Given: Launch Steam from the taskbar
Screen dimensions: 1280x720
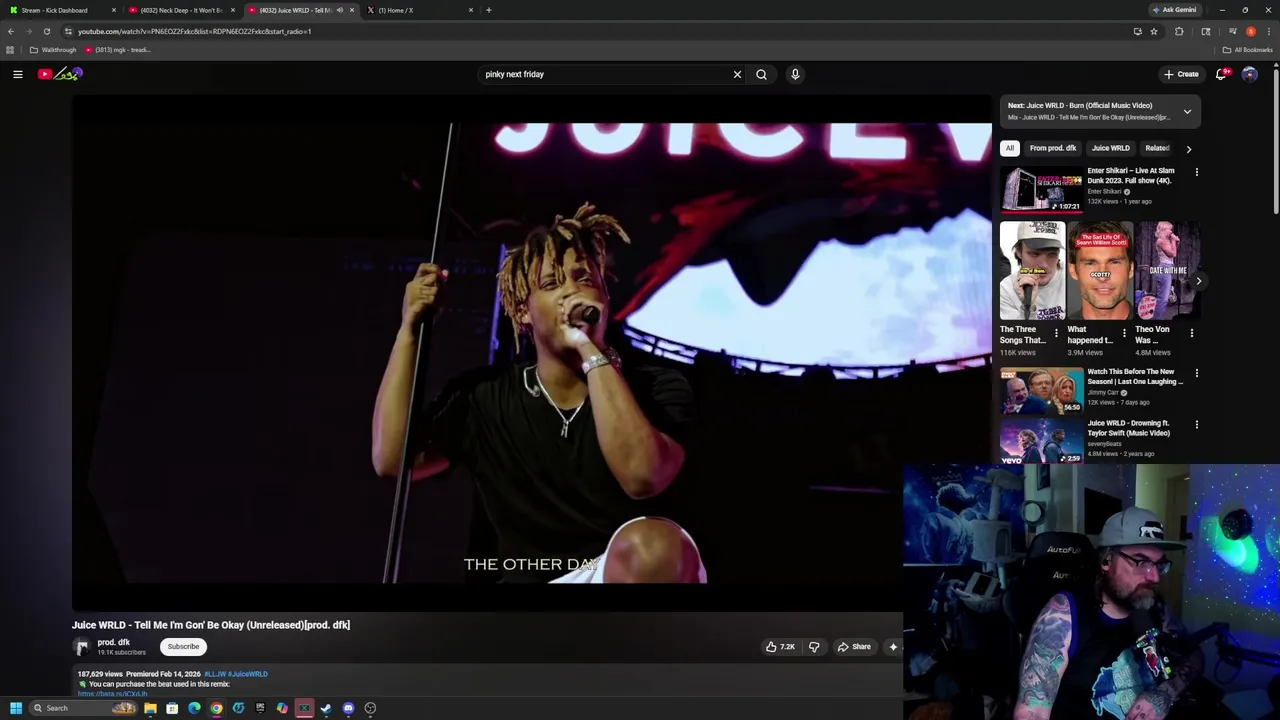Looking at the screenshot, I should tap(326, 708).
